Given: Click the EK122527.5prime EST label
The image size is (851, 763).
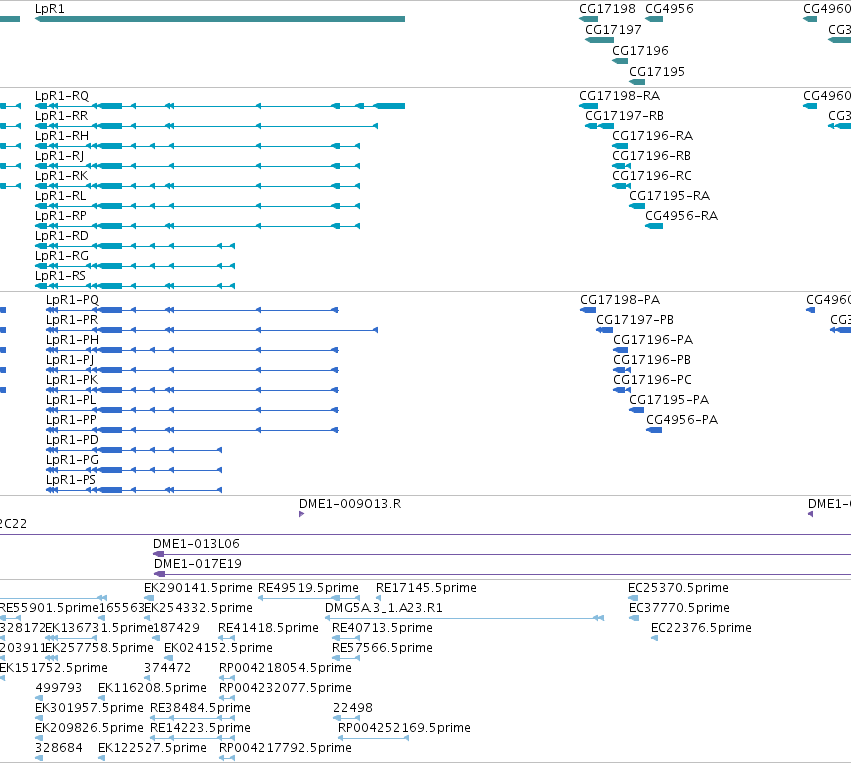Looking at the screenshot, I should pos(153,748).
